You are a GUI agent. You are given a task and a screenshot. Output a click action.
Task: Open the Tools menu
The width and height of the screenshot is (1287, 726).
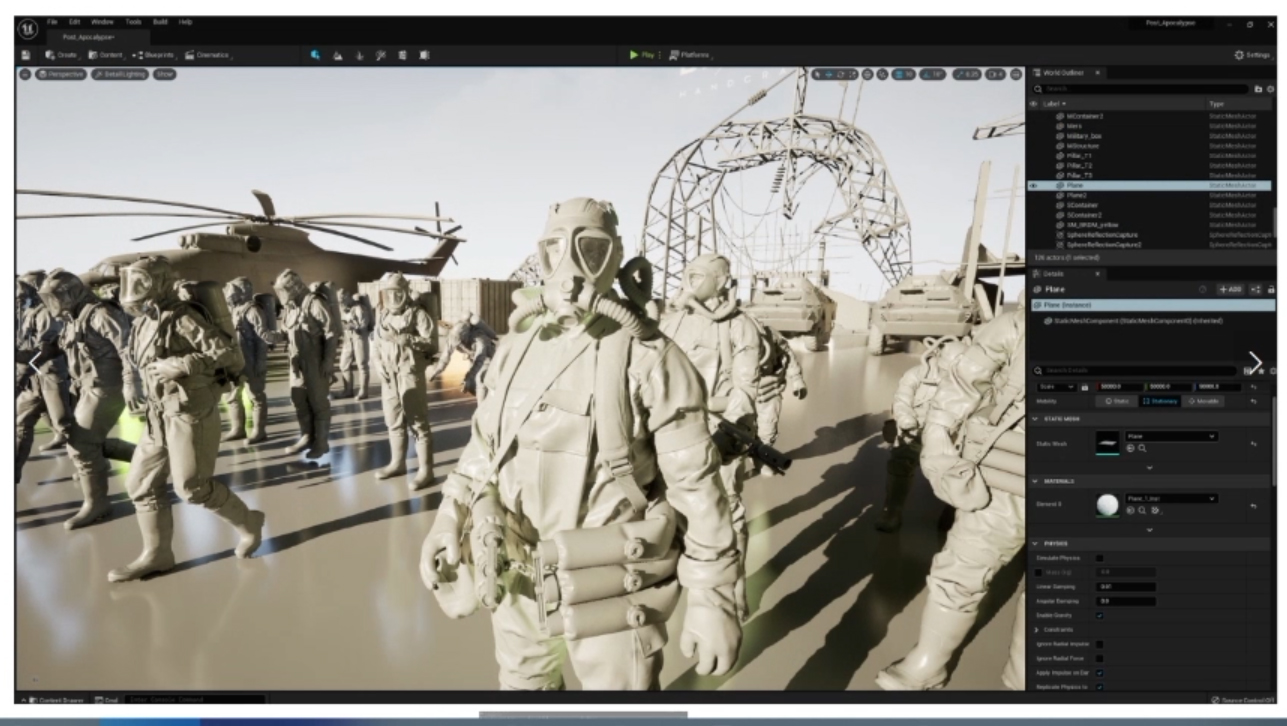point(133,22)
